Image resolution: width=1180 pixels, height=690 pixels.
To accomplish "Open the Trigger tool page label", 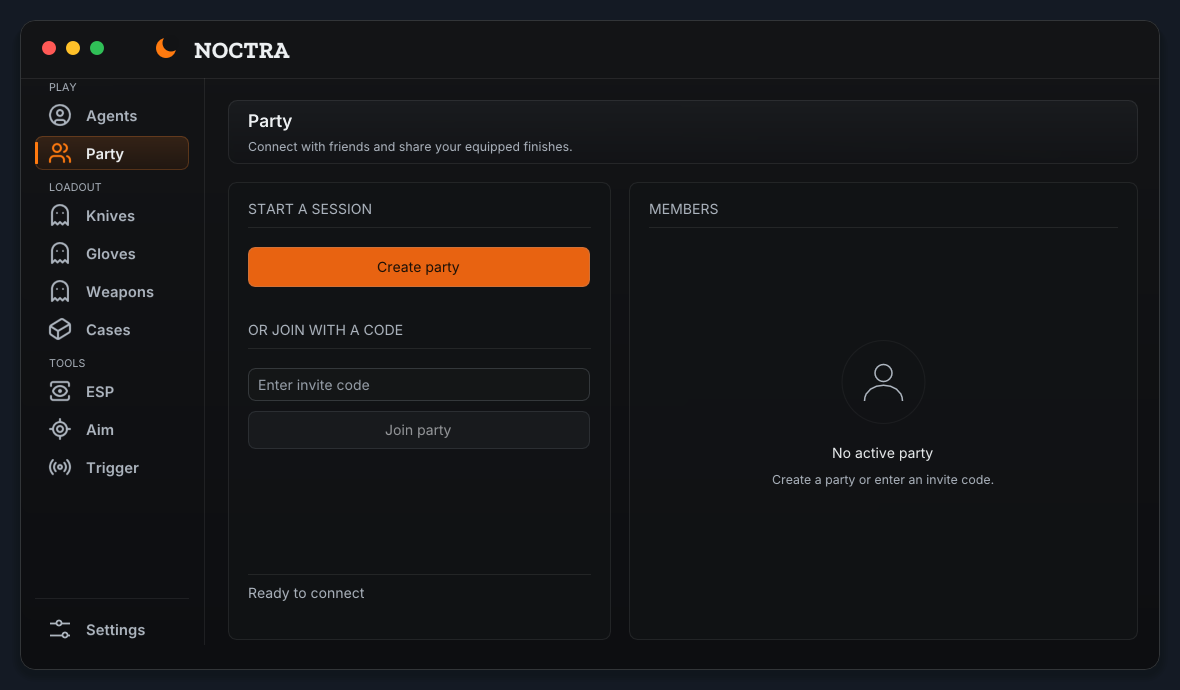I will coord(112,468).
